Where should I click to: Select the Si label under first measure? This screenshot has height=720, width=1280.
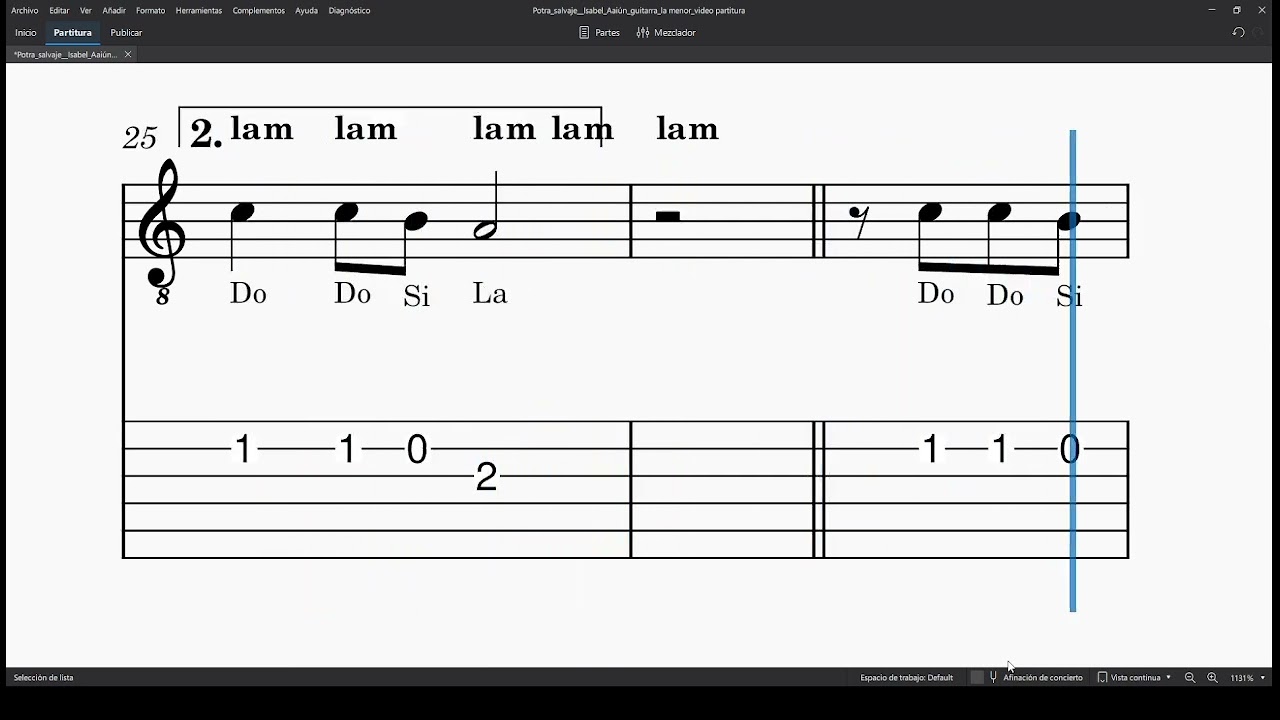click(x=417, y=296)
